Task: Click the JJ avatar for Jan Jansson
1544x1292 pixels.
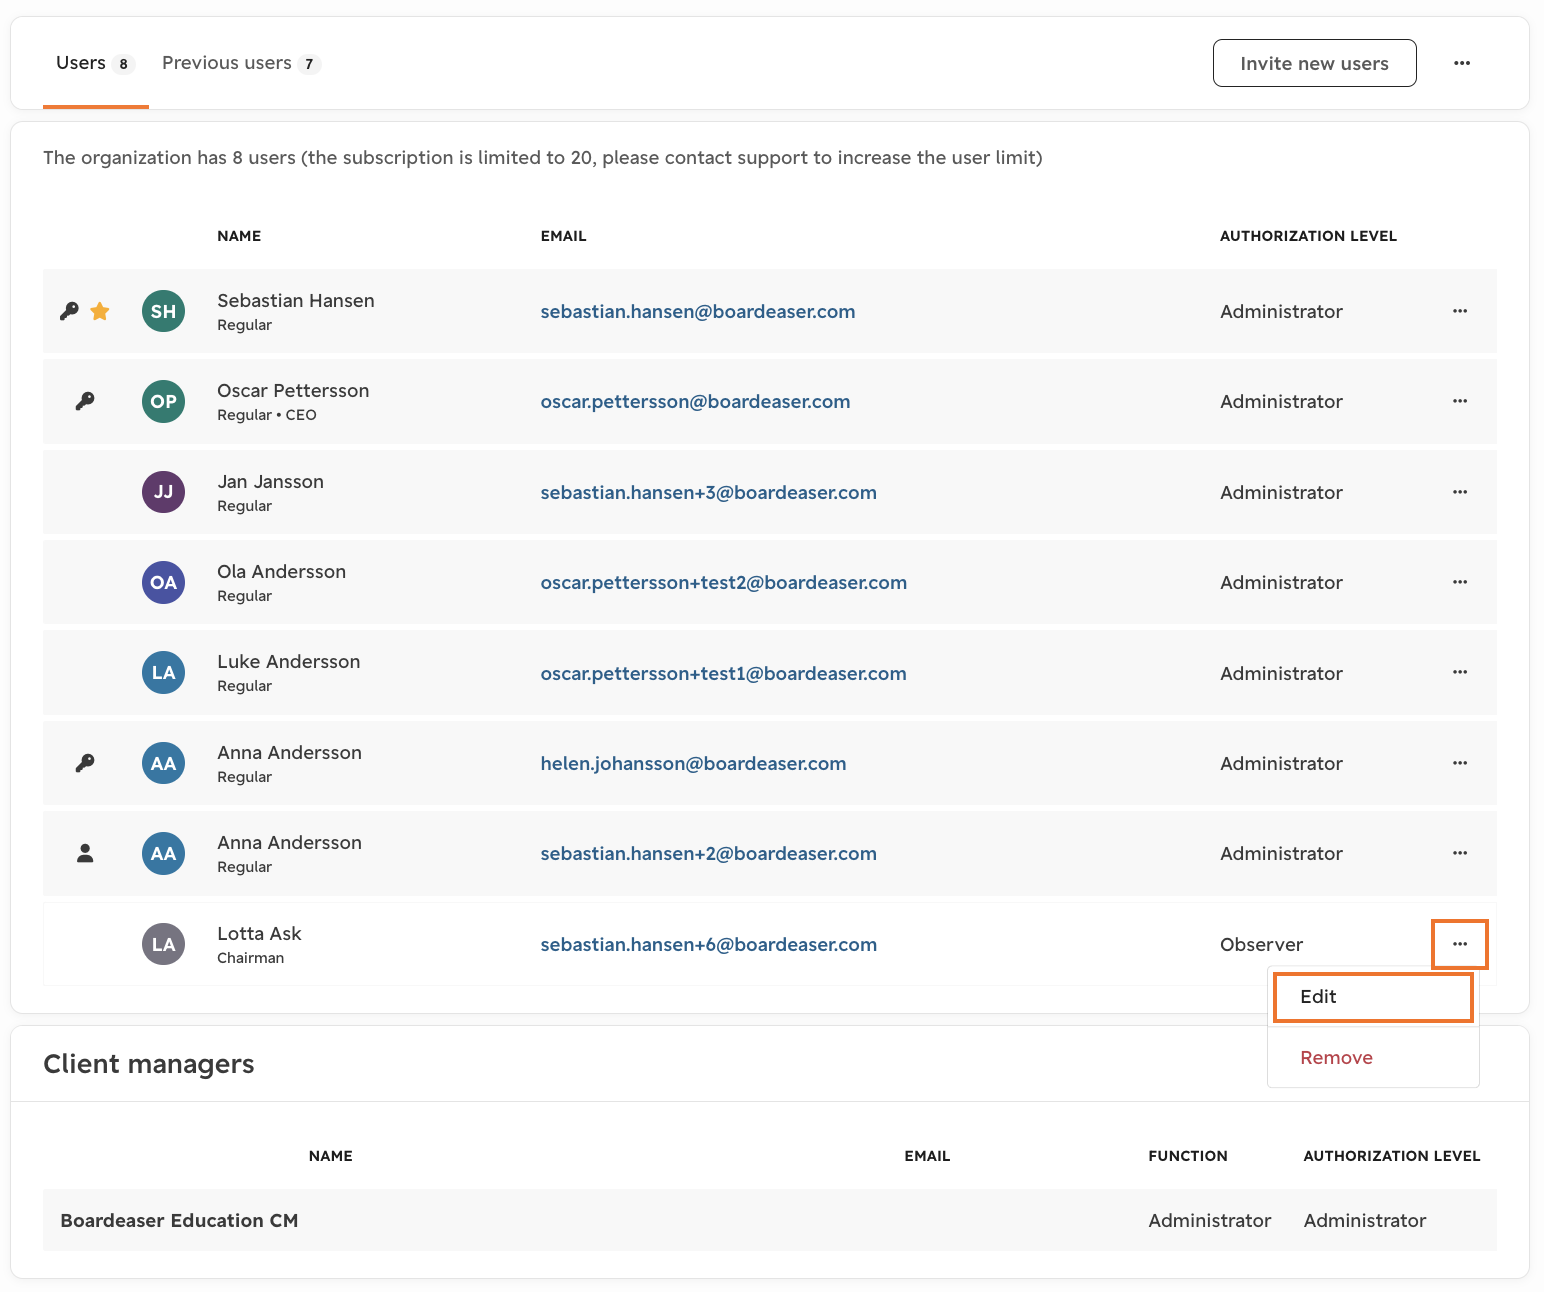Action: click(163, 492)
